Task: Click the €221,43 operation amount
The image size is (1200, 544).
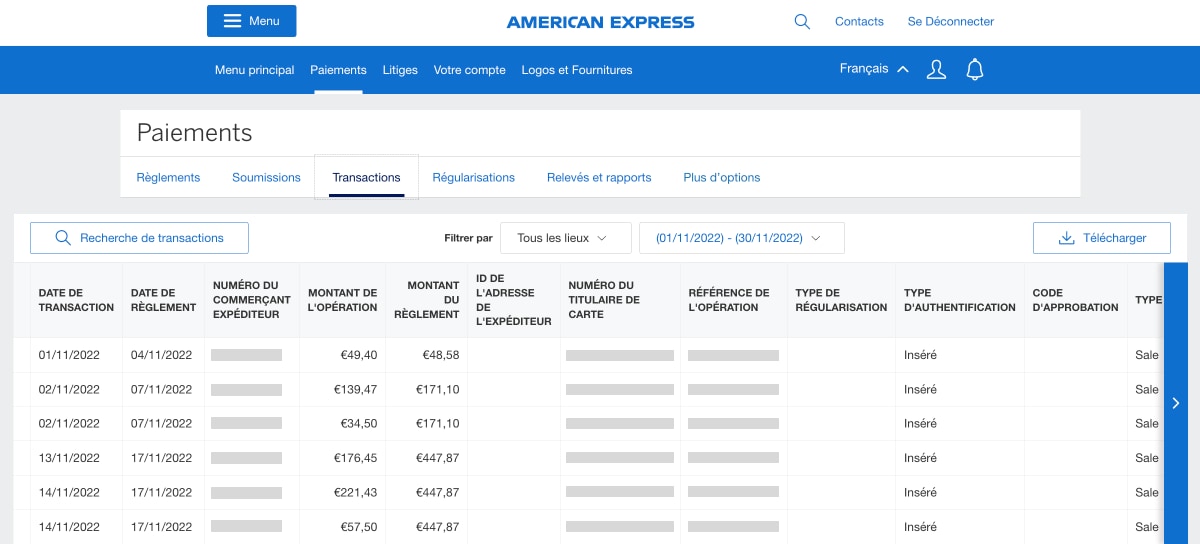Action: tap(355, 492)
